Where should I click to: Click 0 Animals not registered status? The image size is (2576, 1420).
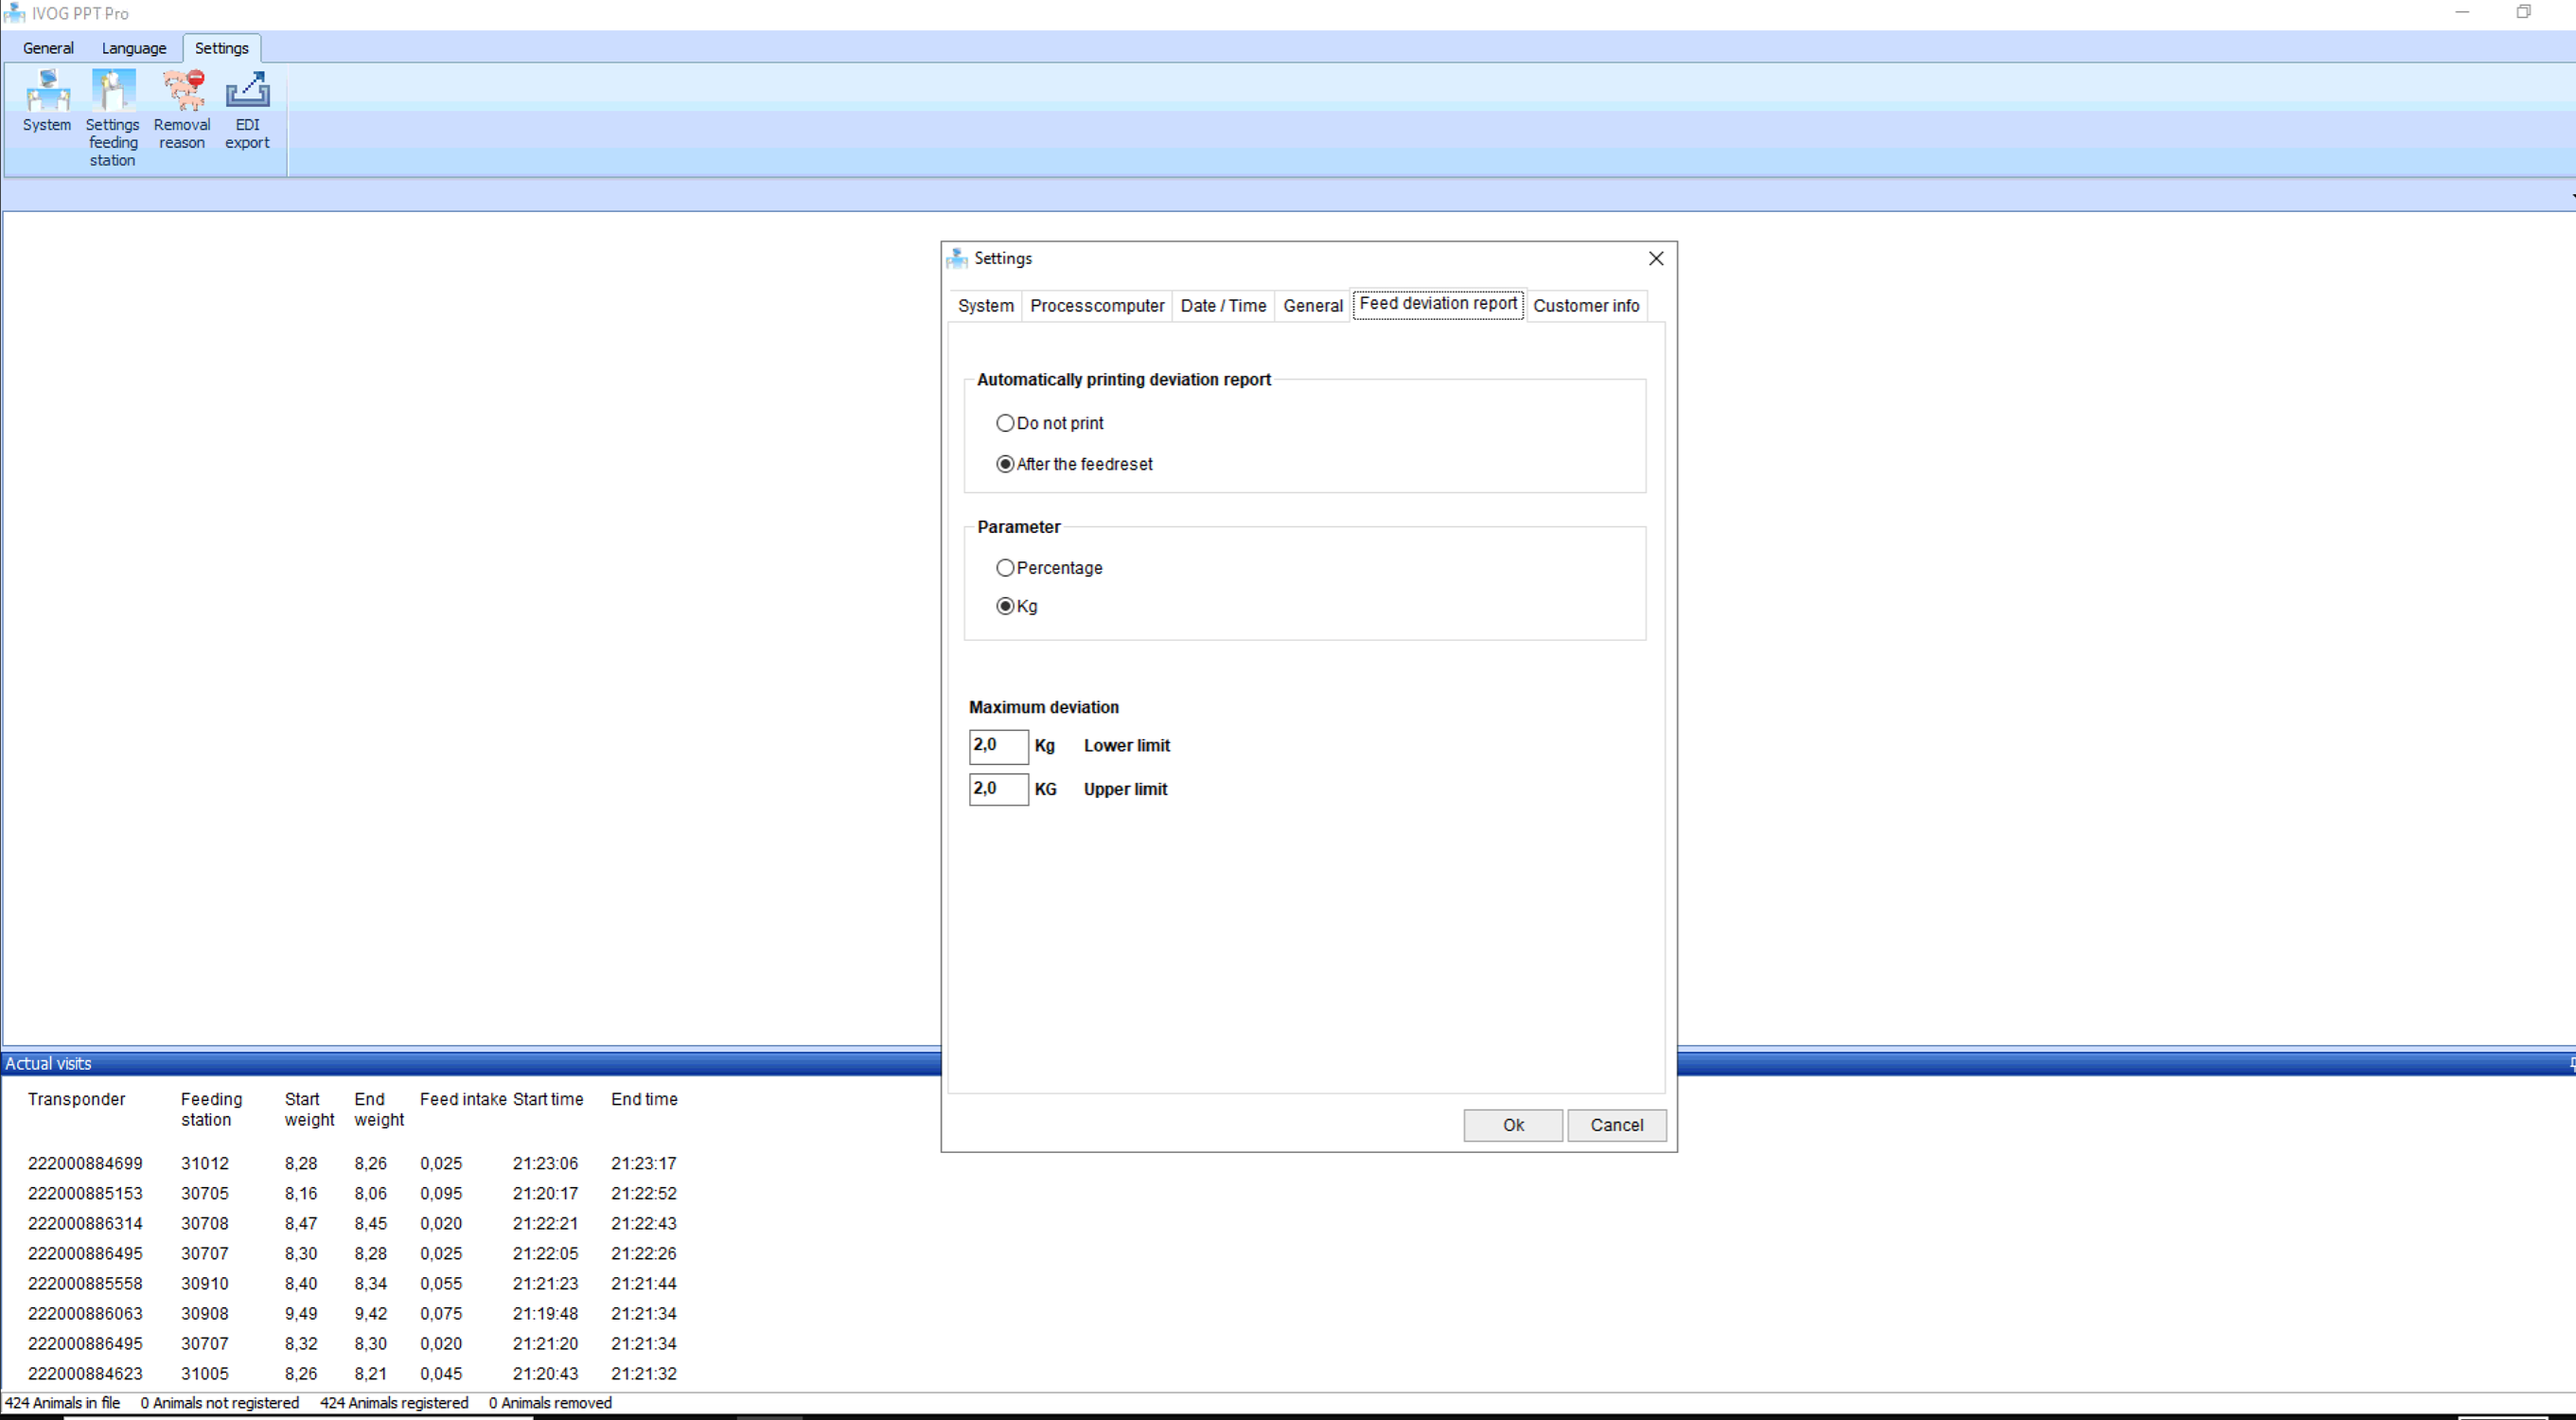pyautogui.click(x=219, y=1403)
